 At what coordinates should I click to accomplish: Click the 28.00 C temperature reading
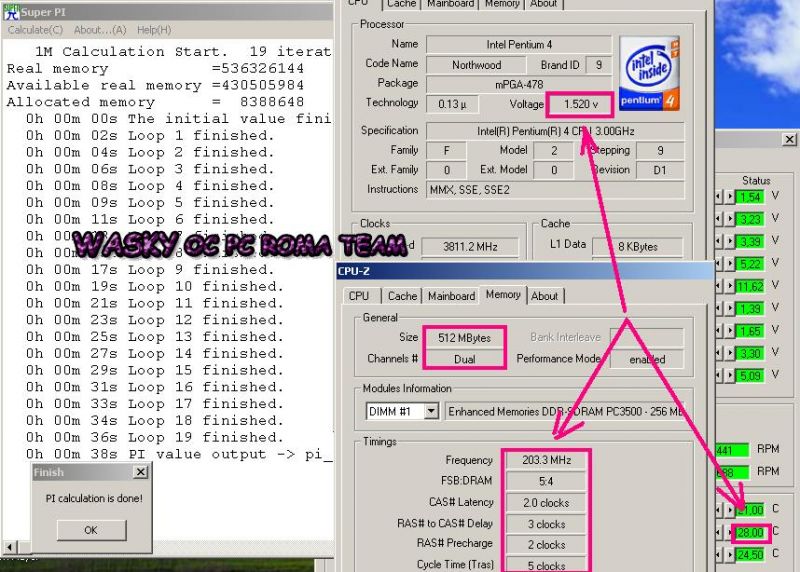click(751, 533)
